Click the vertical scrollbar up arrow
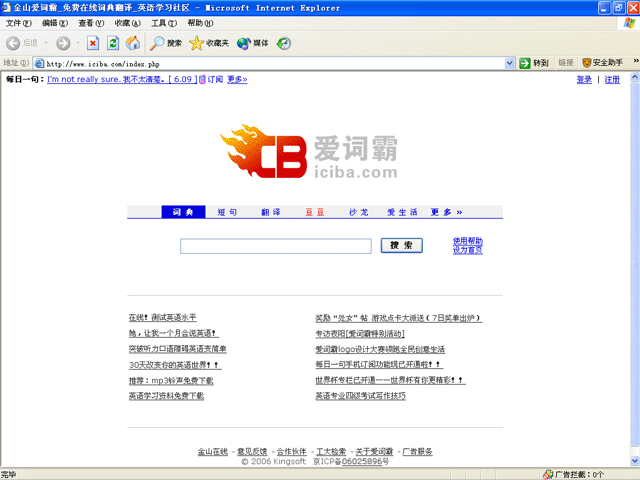 (x=635, y=76)
